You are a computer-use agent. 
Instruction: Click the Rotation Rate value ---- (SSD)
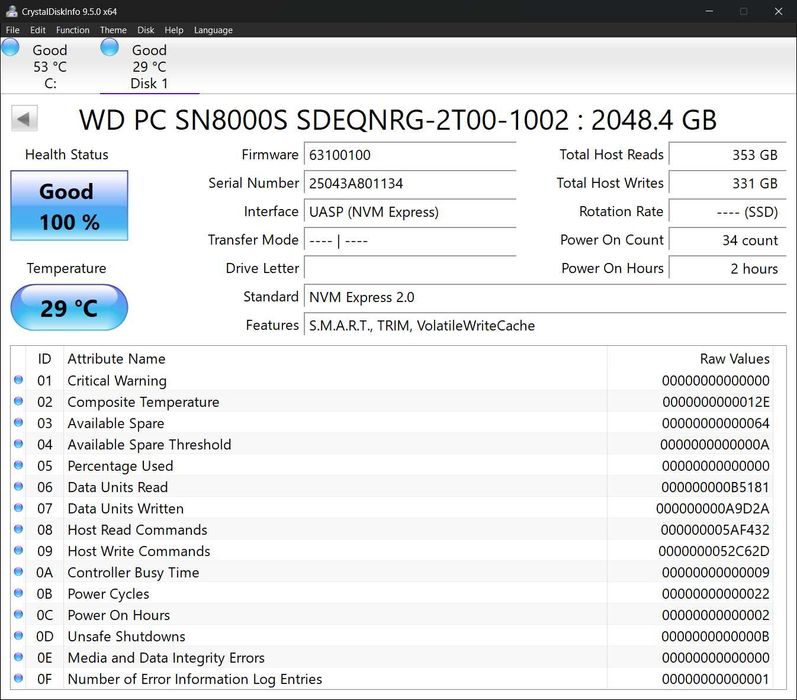pyautogui.click(x=728, y=211)
